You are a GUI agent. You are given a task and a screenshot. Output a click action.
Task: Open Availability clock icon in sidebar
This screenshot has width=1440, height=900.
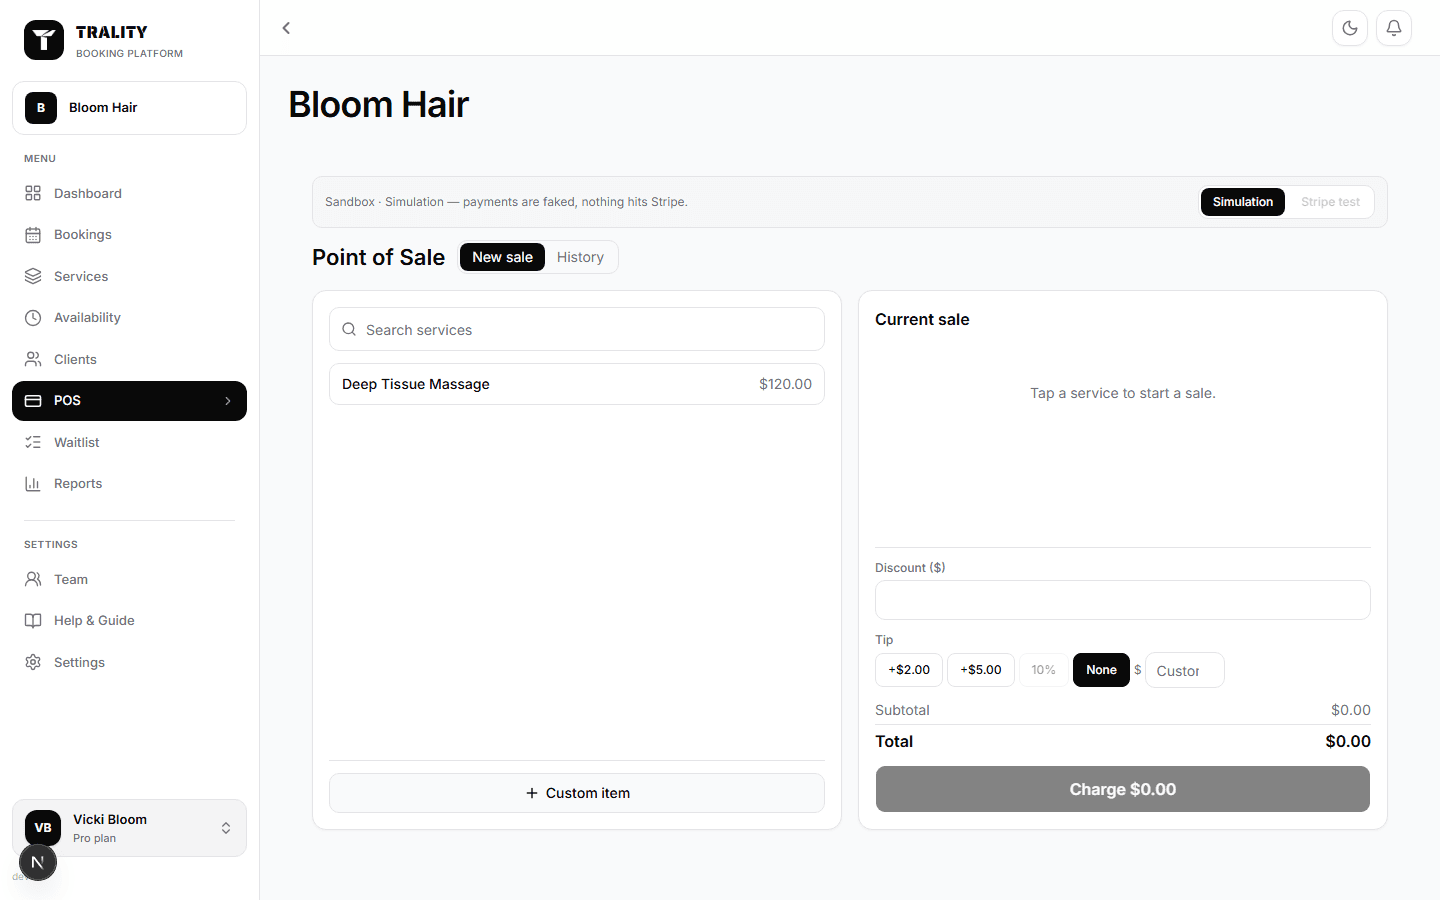pos(33,318)
